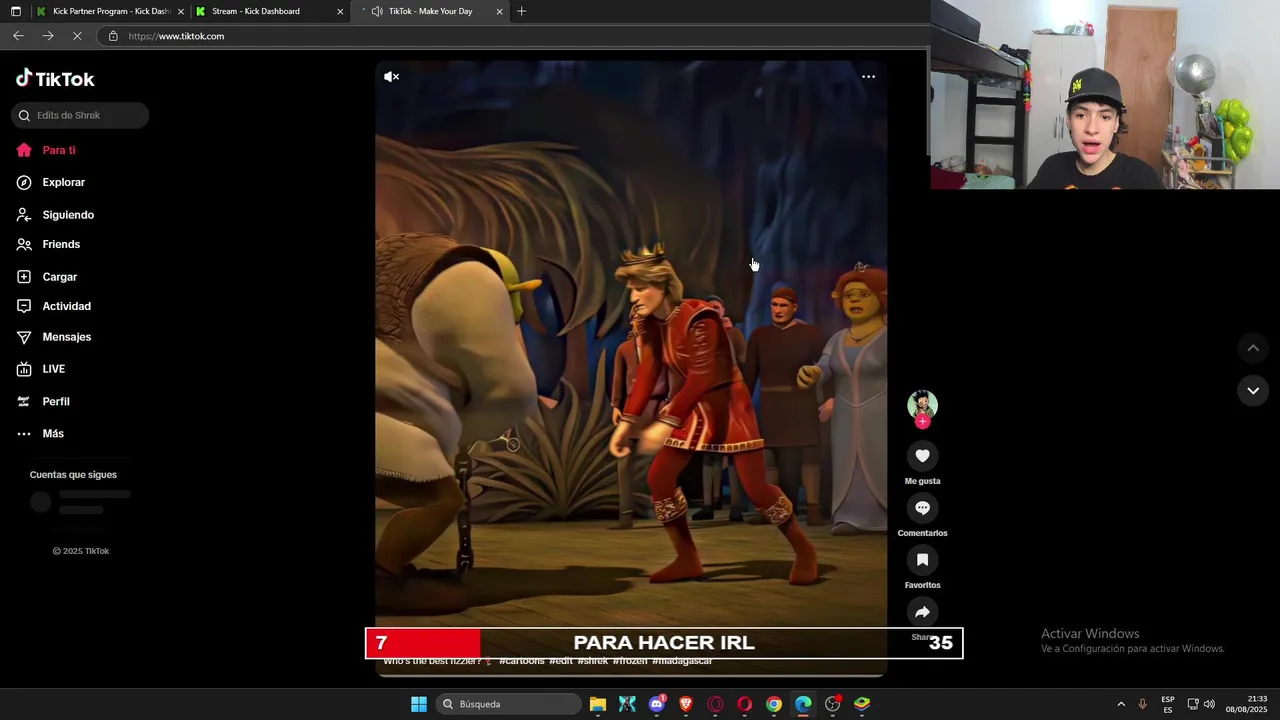Screen dimensions: 1280x720
Task: Select the TikTok - Make Your Day tab
Action: point(430,11)
